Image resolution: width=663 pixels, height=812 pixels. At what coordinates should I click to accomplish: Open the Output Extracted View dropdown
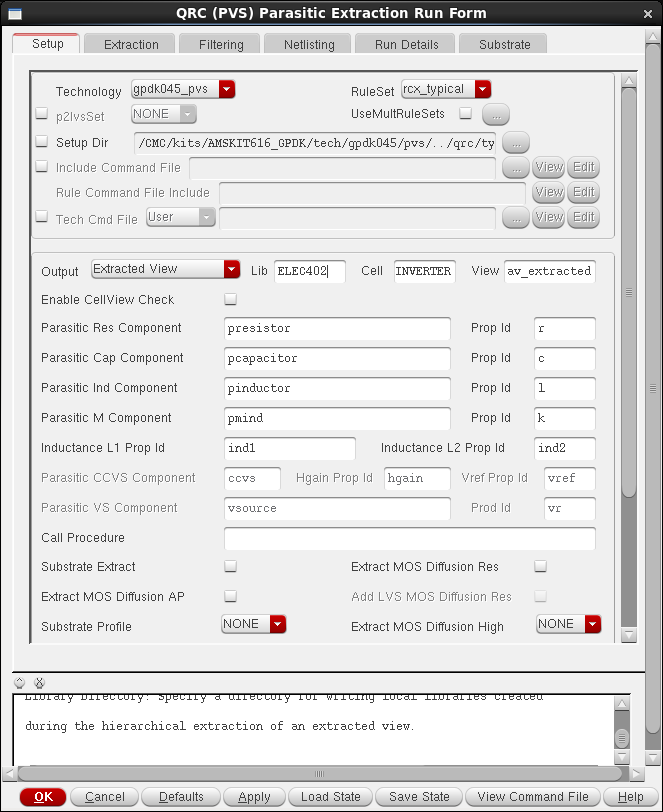166,269
